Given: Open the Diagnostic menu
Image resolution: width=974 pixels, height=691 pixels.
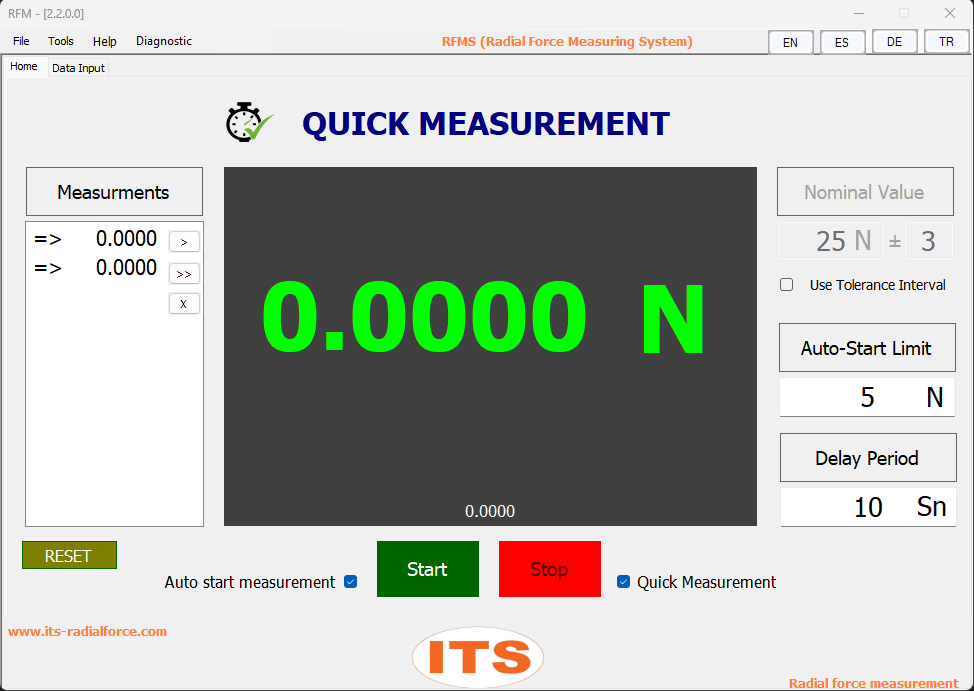Looking at the screenshot, I should [x=164, y=41].
